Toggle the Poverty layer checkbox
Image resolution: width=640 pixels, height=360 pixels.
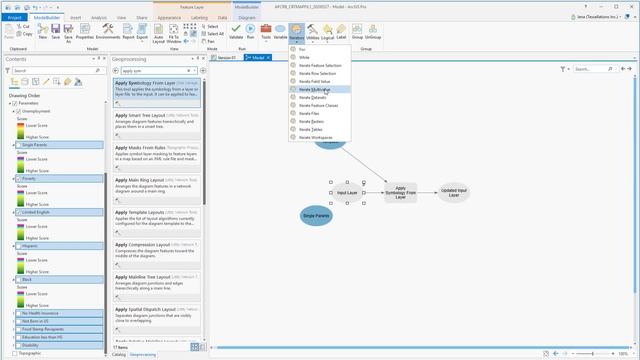click(18, 179)
